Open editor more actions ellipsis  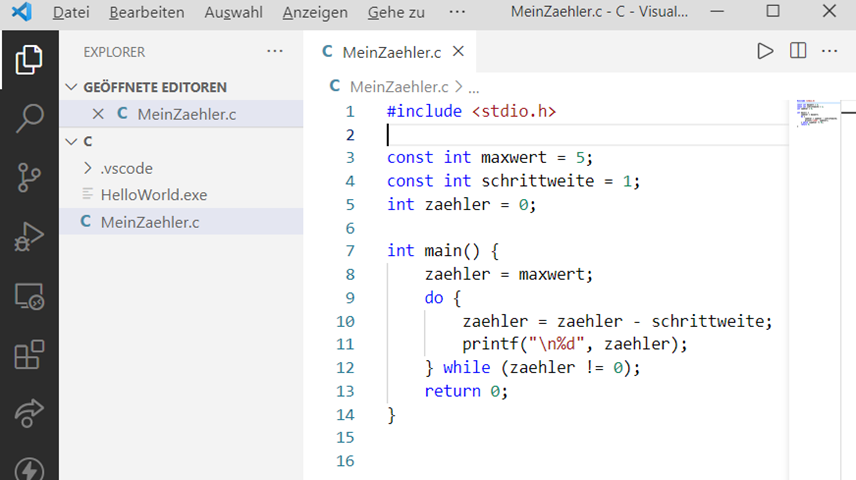click(x=829, y=51)
